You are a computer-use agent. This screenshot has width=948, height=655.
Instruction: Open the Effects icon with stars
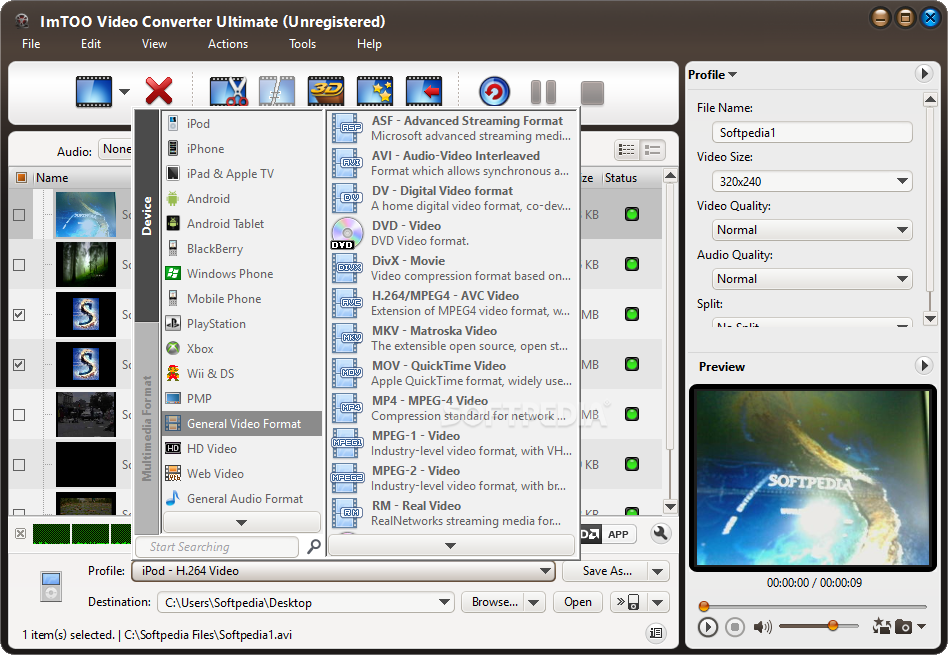375,92
